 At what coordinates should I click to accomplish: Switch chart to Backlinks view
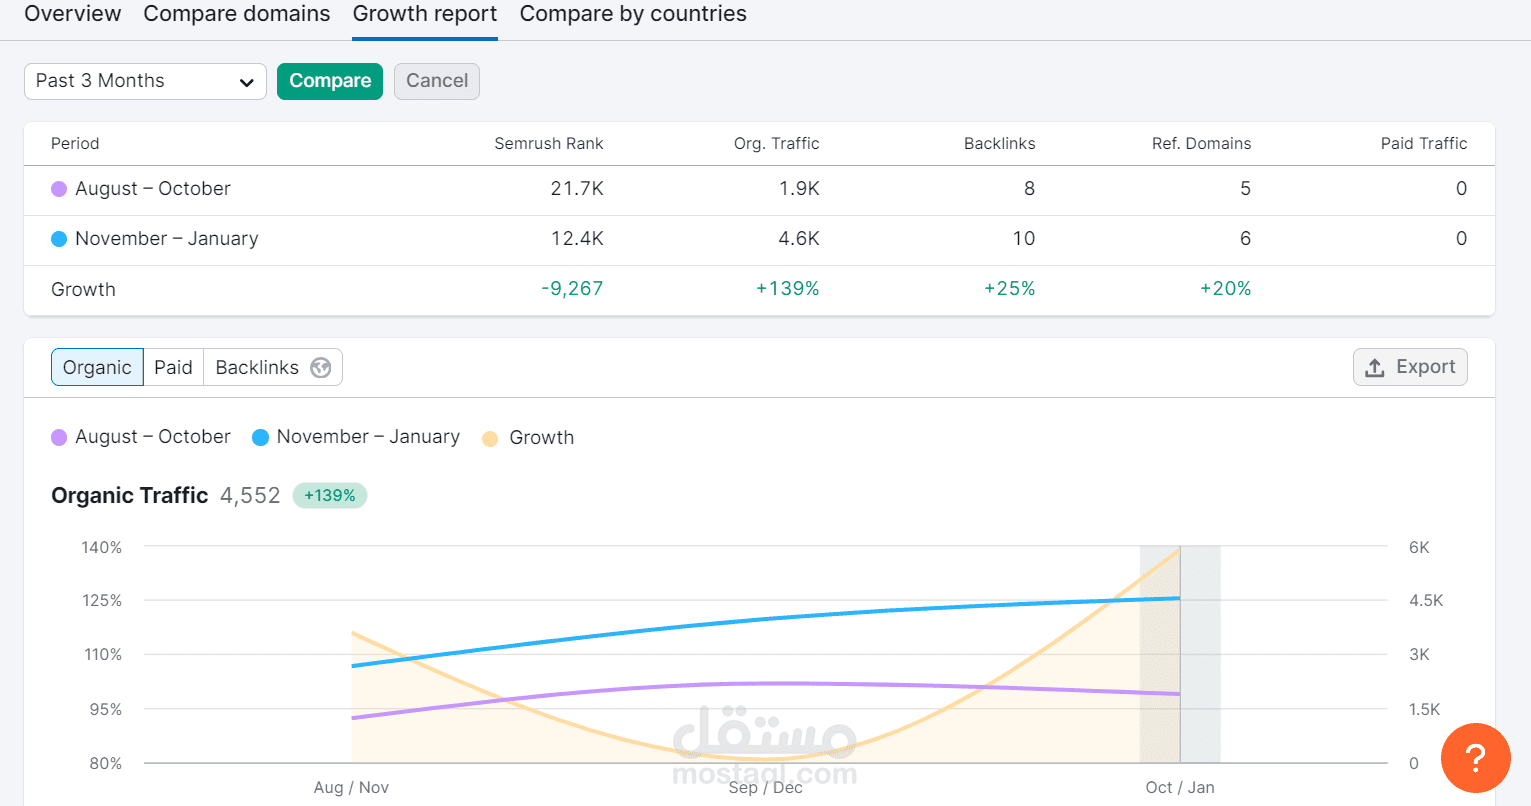(257, 368)
